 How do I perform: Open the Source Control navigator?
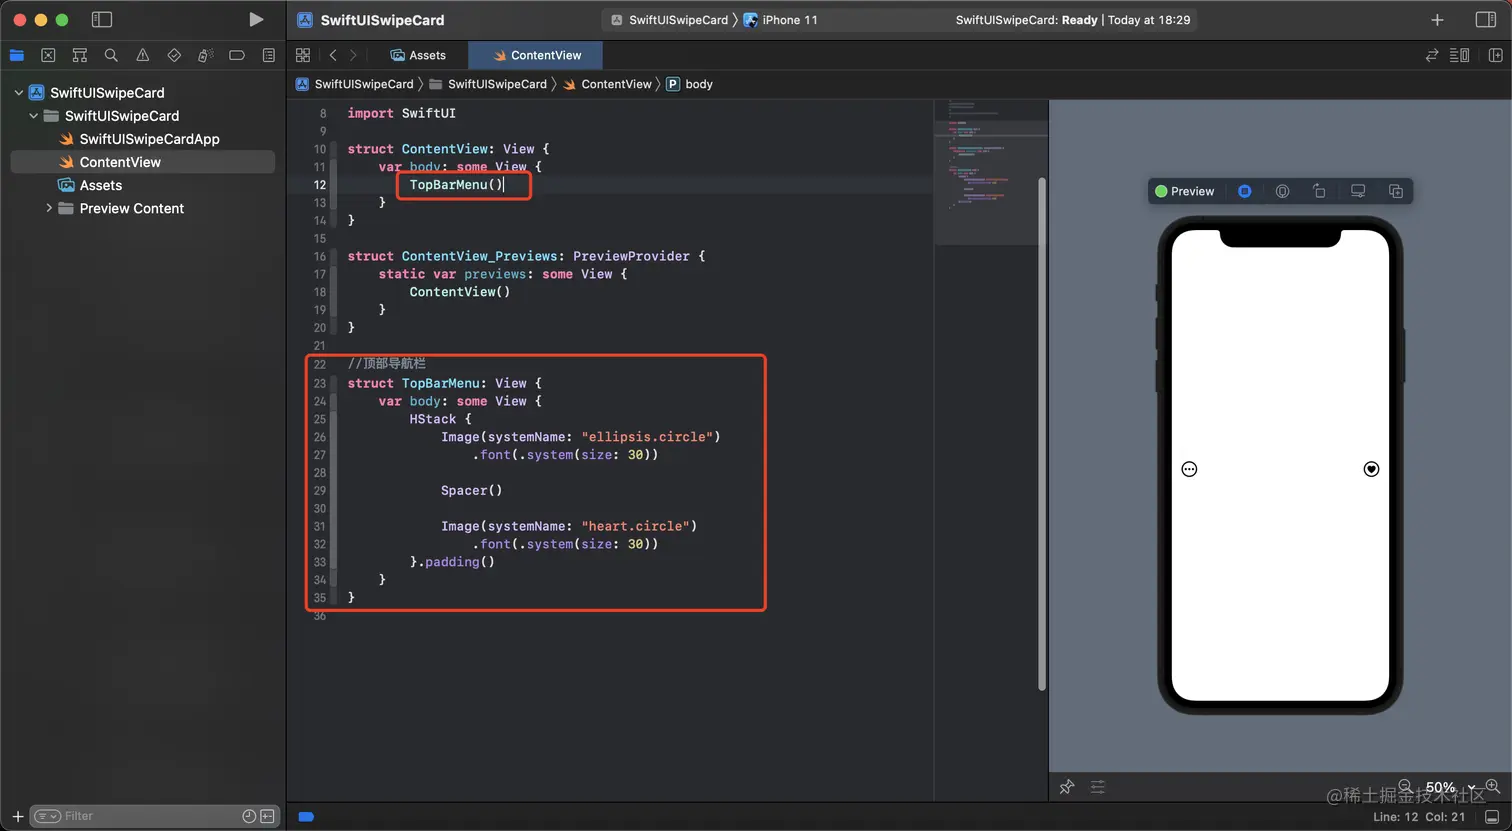click(48, 55)
